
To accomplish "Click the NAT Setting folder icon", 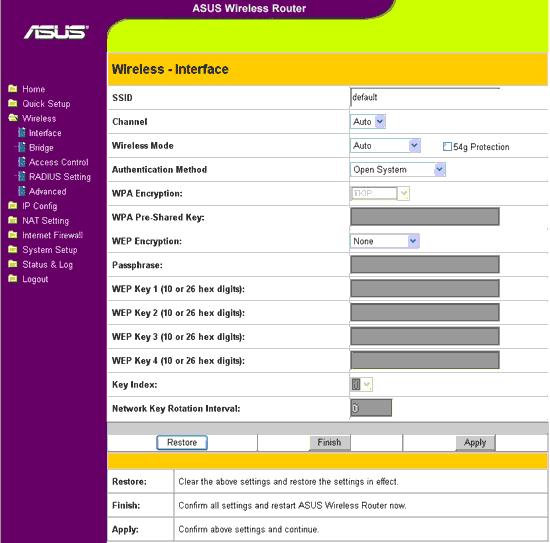I will click(x=13, y=220).
